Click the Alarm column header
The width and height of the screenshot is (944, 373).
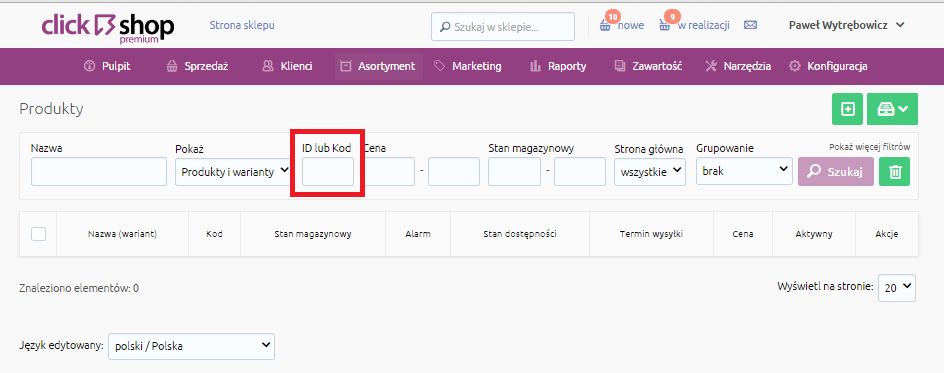[418, 234]
